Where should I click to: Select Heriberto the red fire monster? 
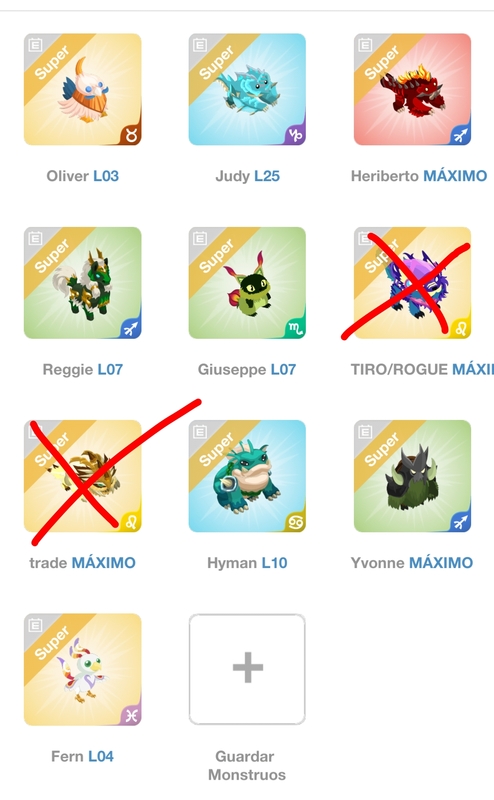(412, 89)
